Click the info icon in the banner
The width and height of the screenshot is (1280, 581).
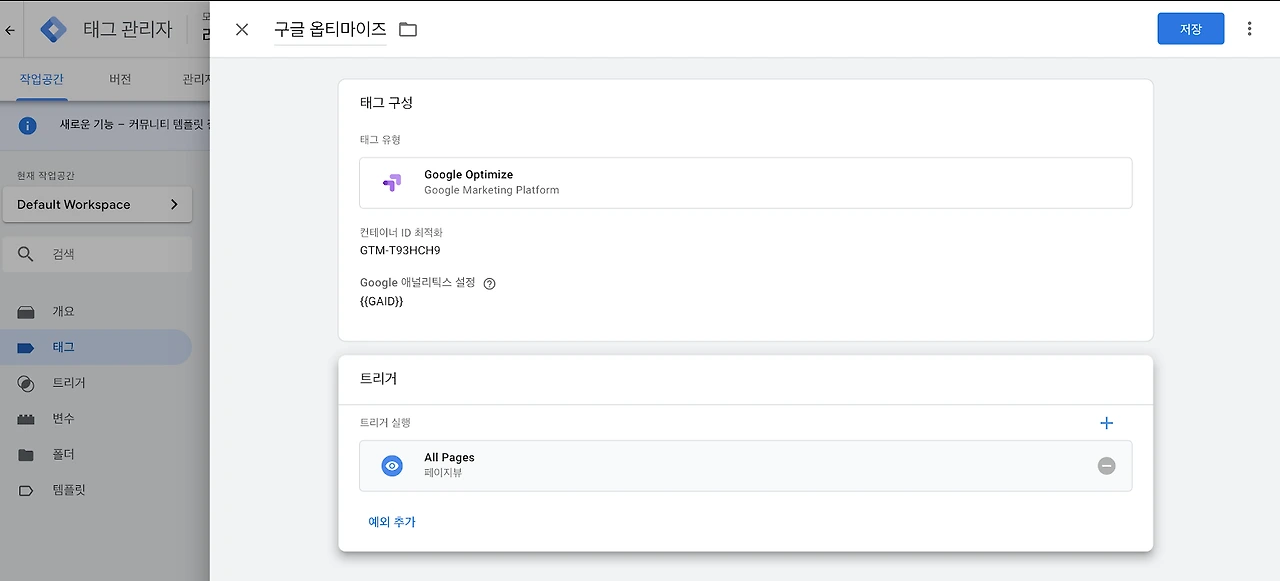pyautogui.click(x=27, y=125)
